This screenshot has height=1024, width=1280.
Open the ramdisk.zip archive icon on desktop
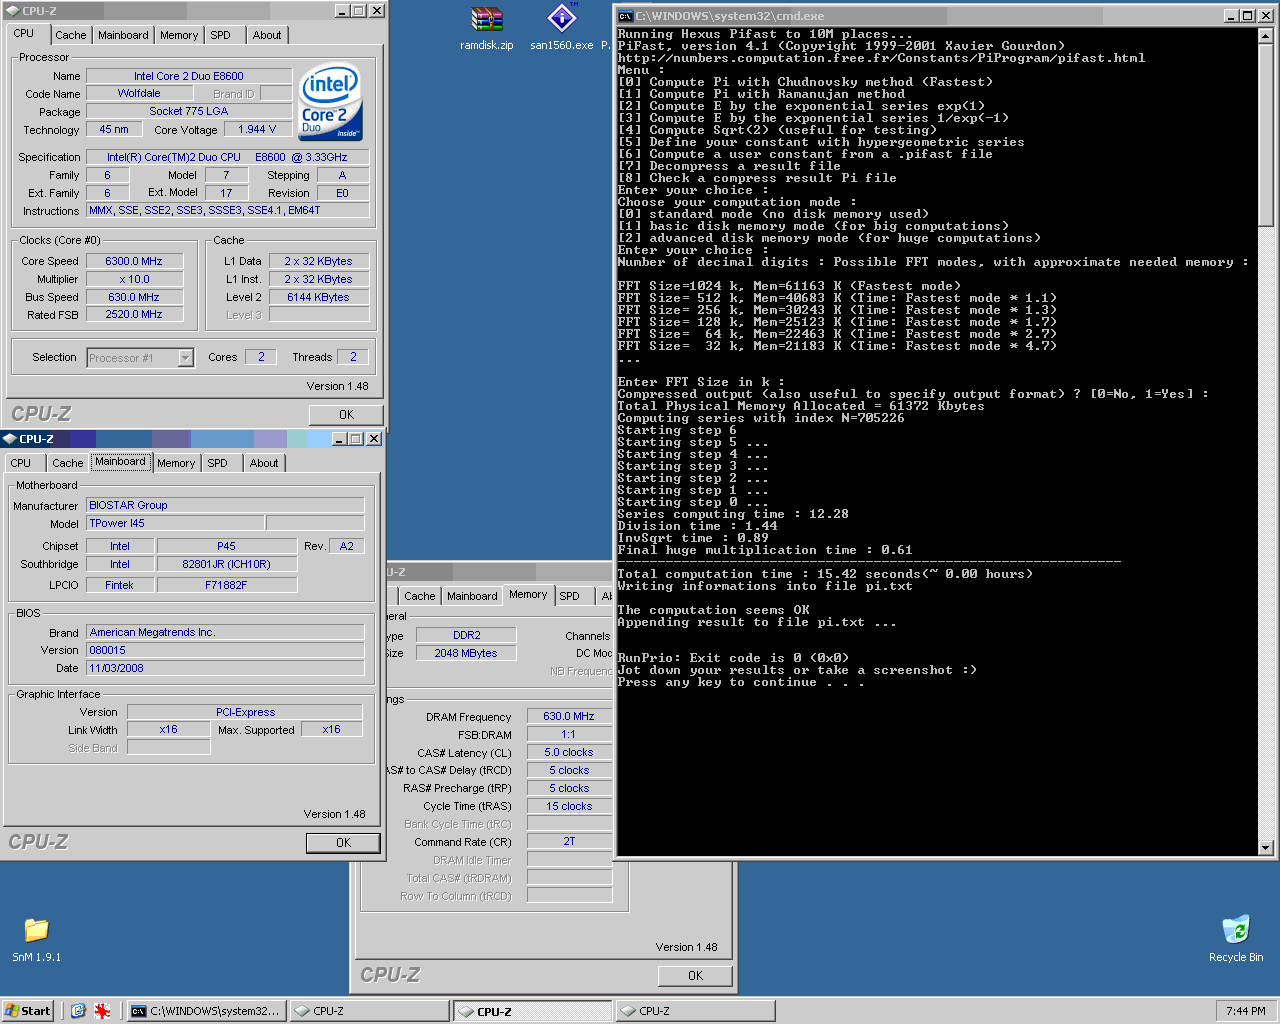pos(487,20)
